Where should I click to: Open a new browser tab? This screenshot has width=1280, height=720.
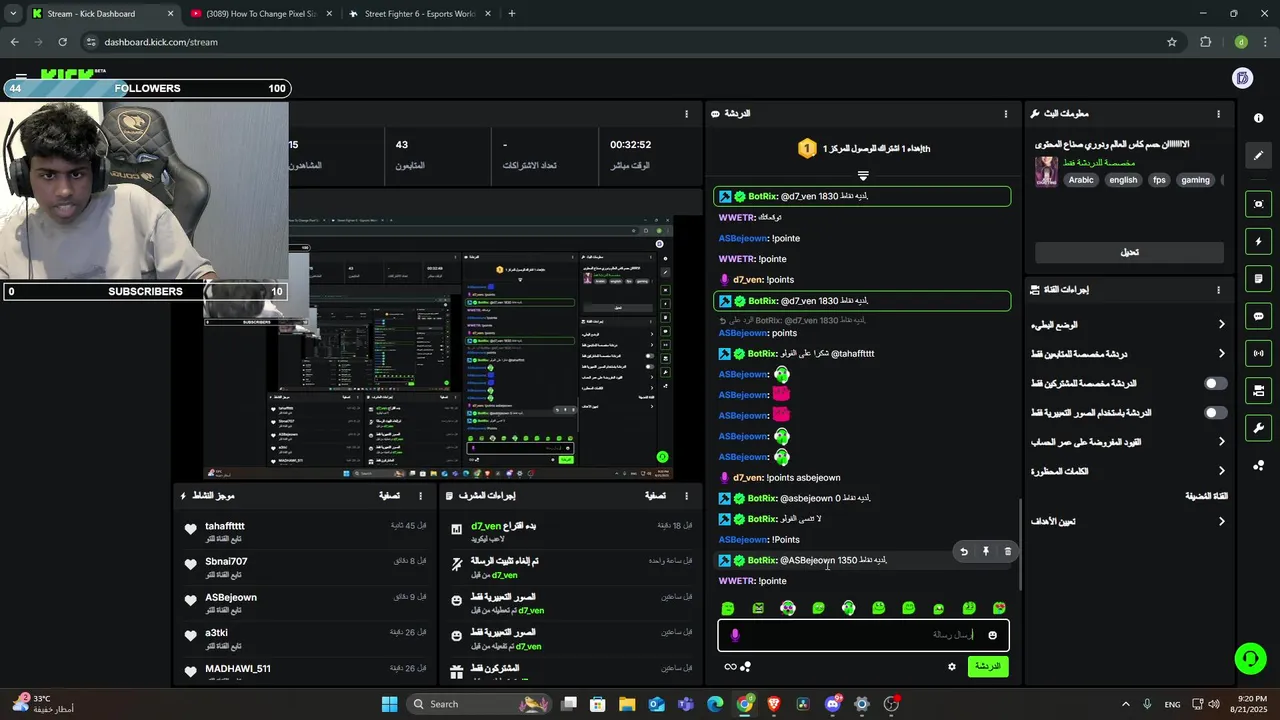512,14
